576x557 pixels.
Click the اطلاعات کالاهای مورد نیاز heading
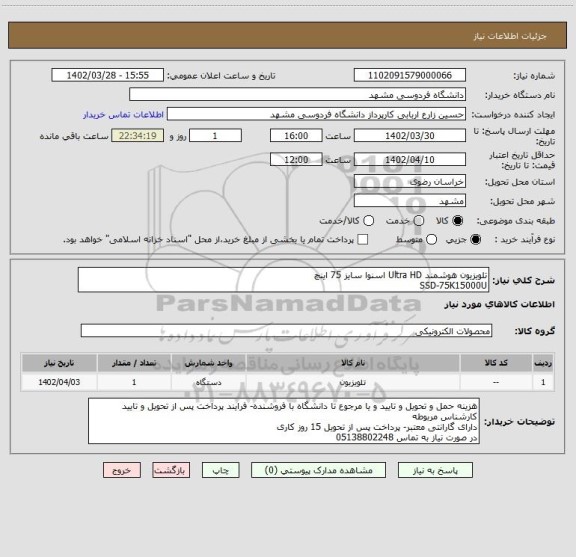coord(500,304)
